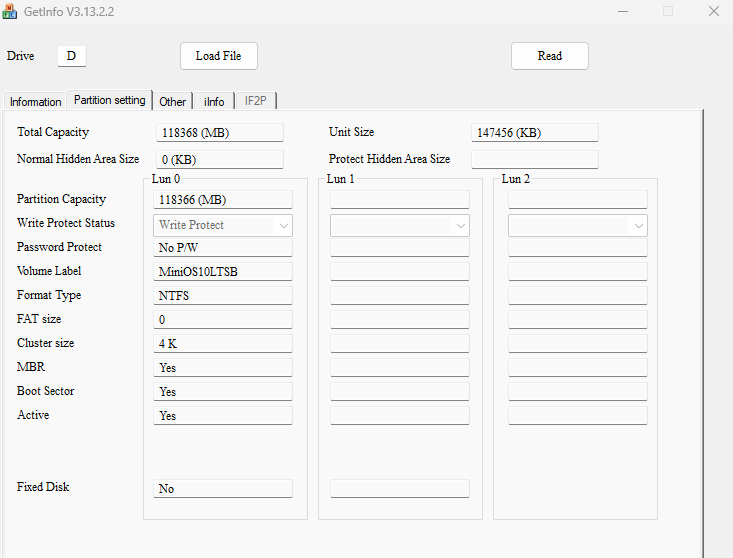Click the Format Type field NTFS

point(223,295)
